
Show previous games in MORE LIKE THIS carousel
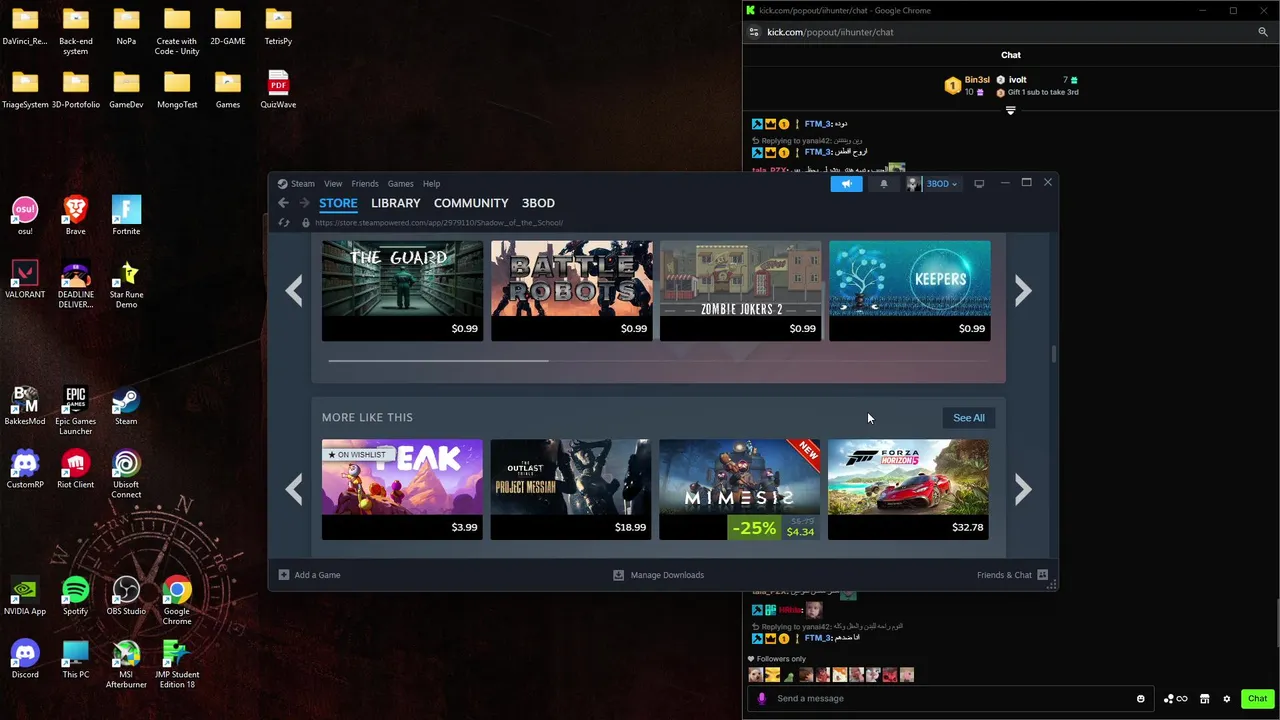point(294,489)
